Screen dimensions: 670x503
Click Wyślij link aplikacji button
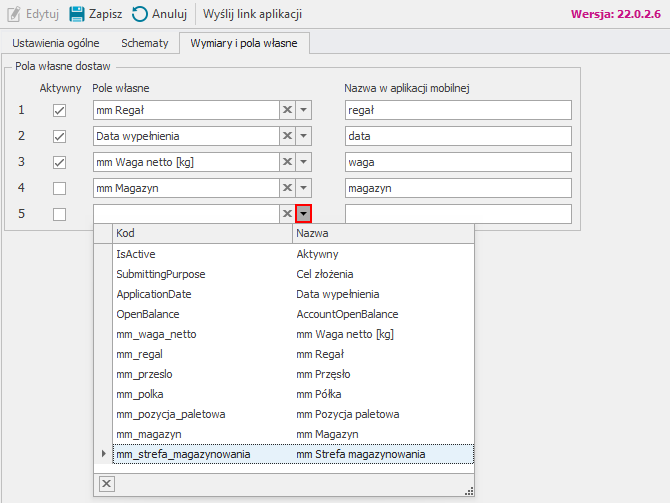pos(252,14)
